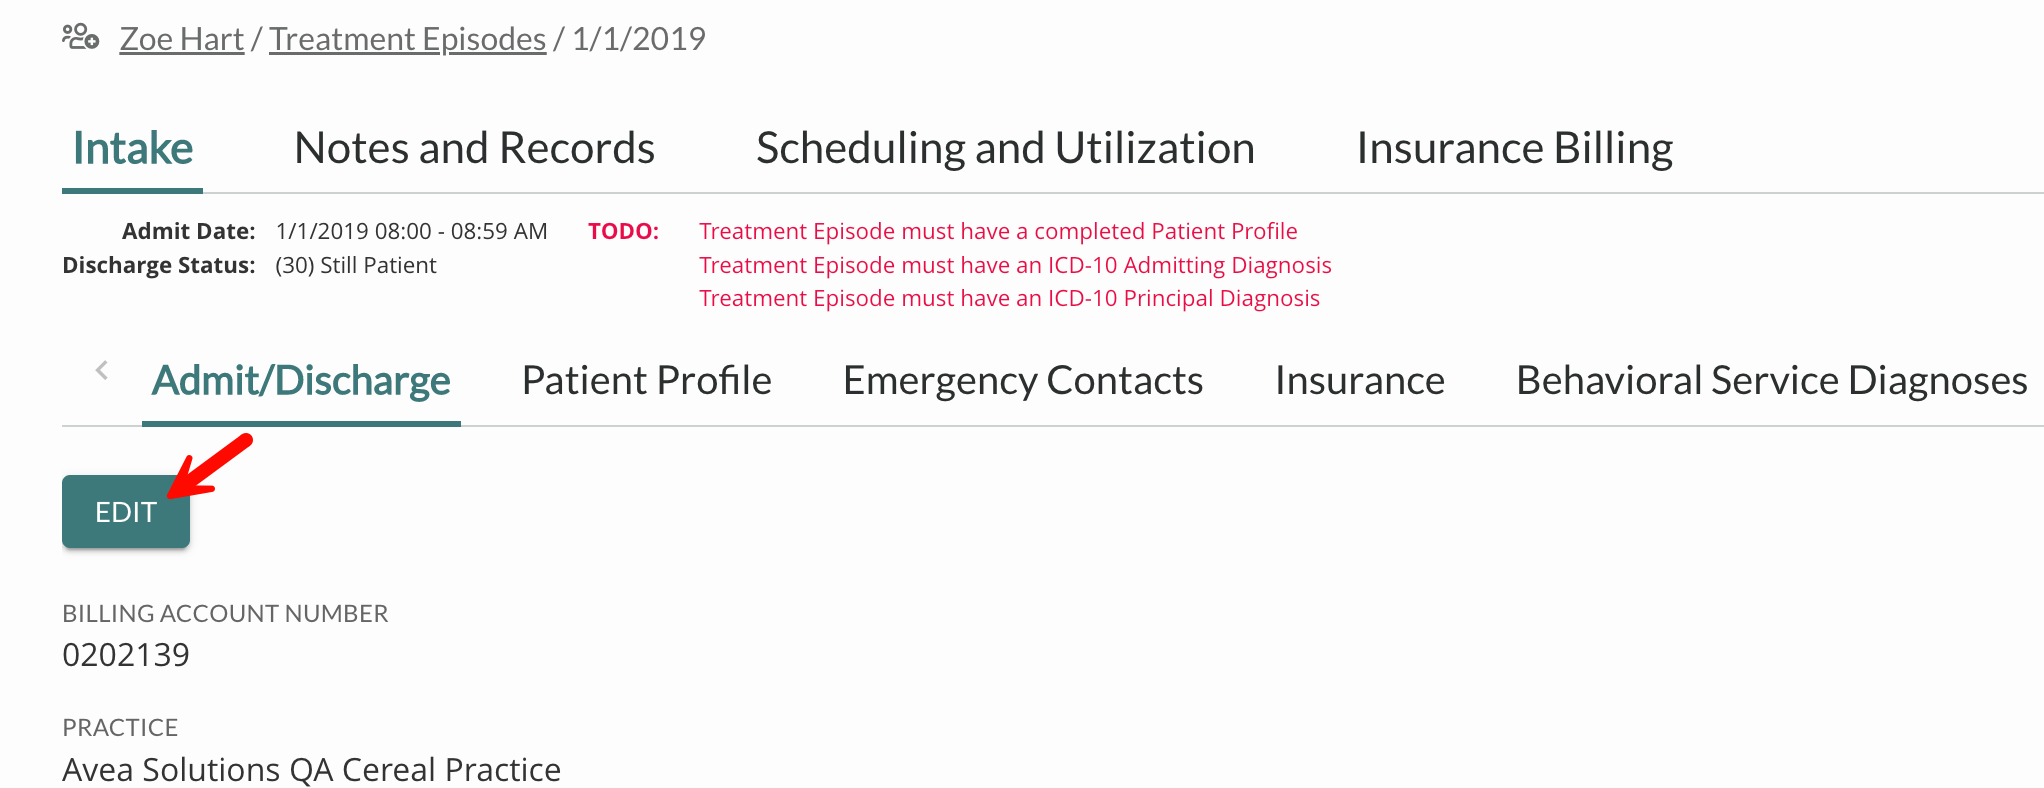
Task: Click the ICD-10 Admitting Diagnosis TODO link
Action: point(1015,264)
